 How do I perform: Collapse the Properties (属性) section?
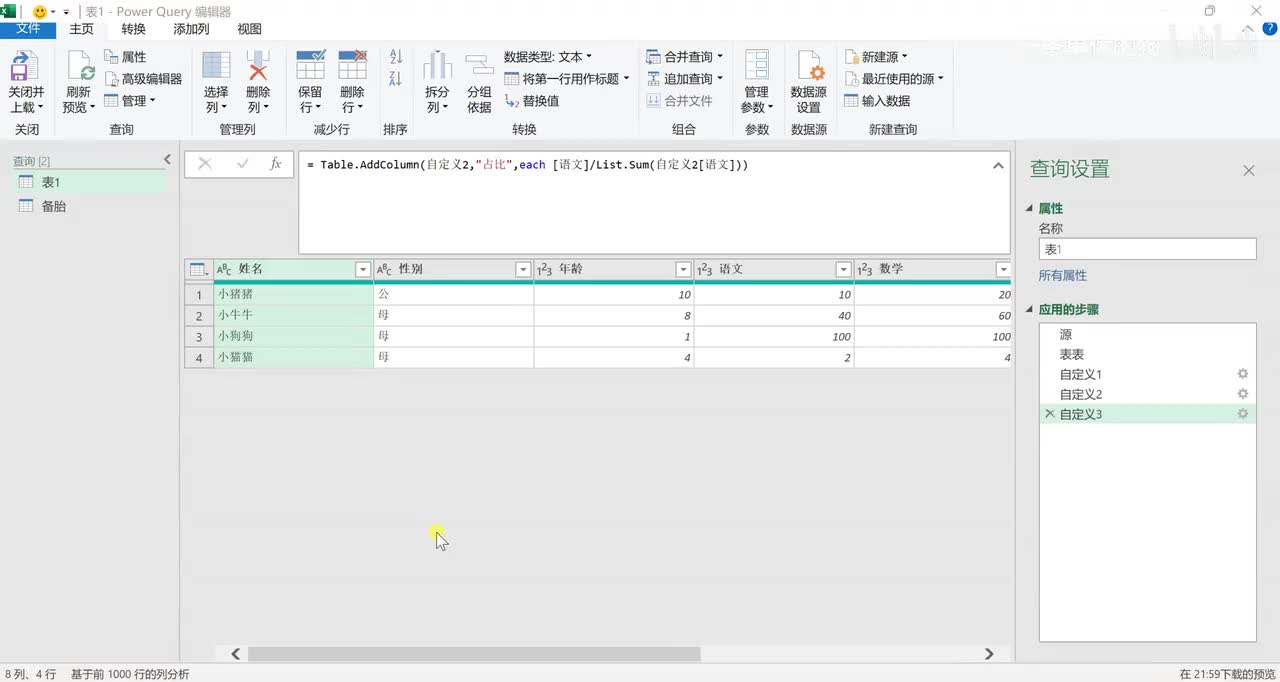click(x=1030, y=209)
